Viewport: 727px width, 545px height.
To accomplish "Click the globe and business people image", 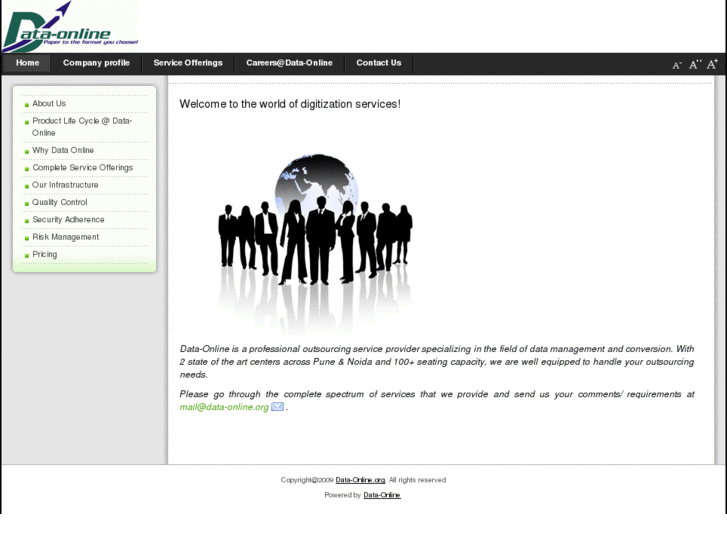I will click(315, 242).
